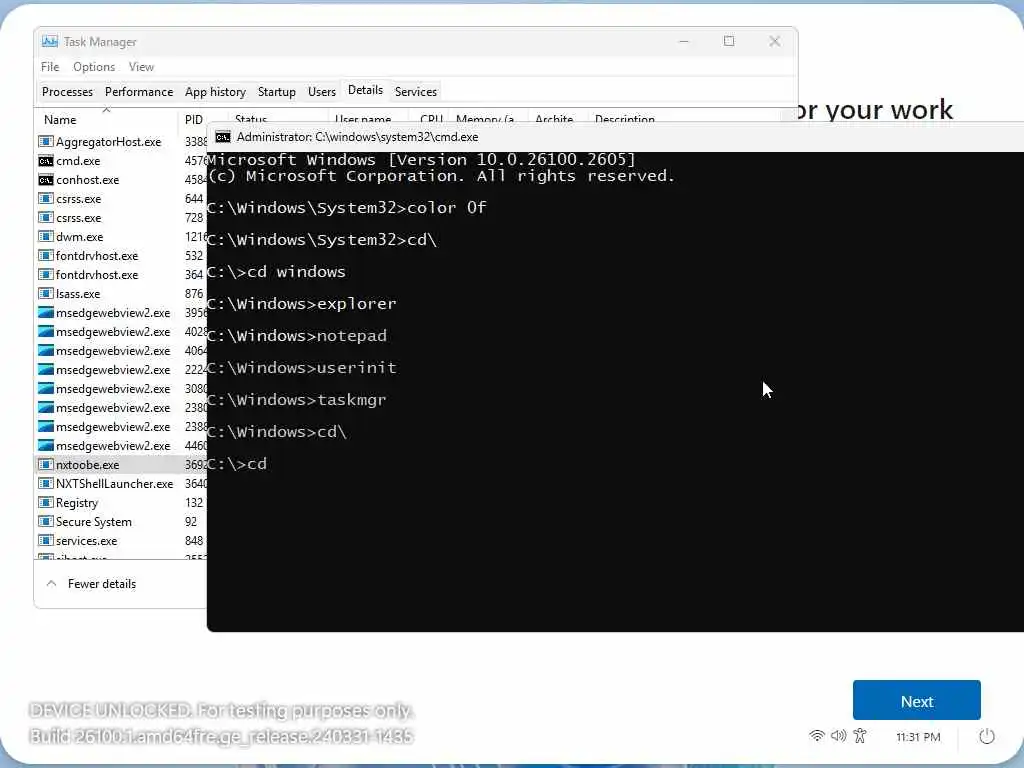1024x768 pixels.
Task: Collapse with the Fewer details chevron
Action: (52, 584)
